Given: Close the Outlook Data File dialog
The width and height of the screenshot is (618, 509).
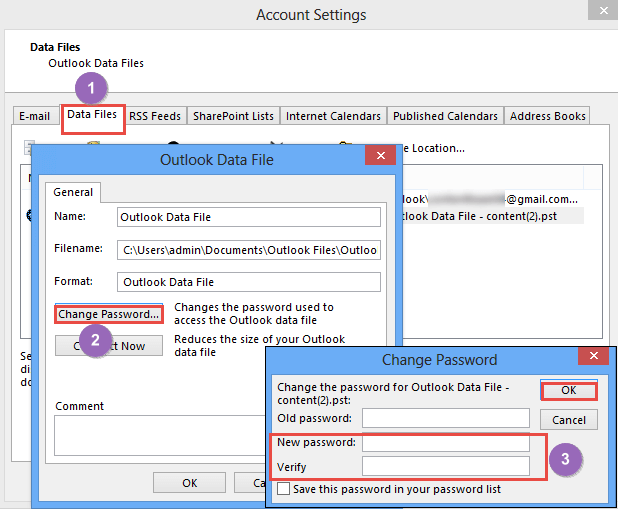Looking at the screenshot, I should click(379, 158).
